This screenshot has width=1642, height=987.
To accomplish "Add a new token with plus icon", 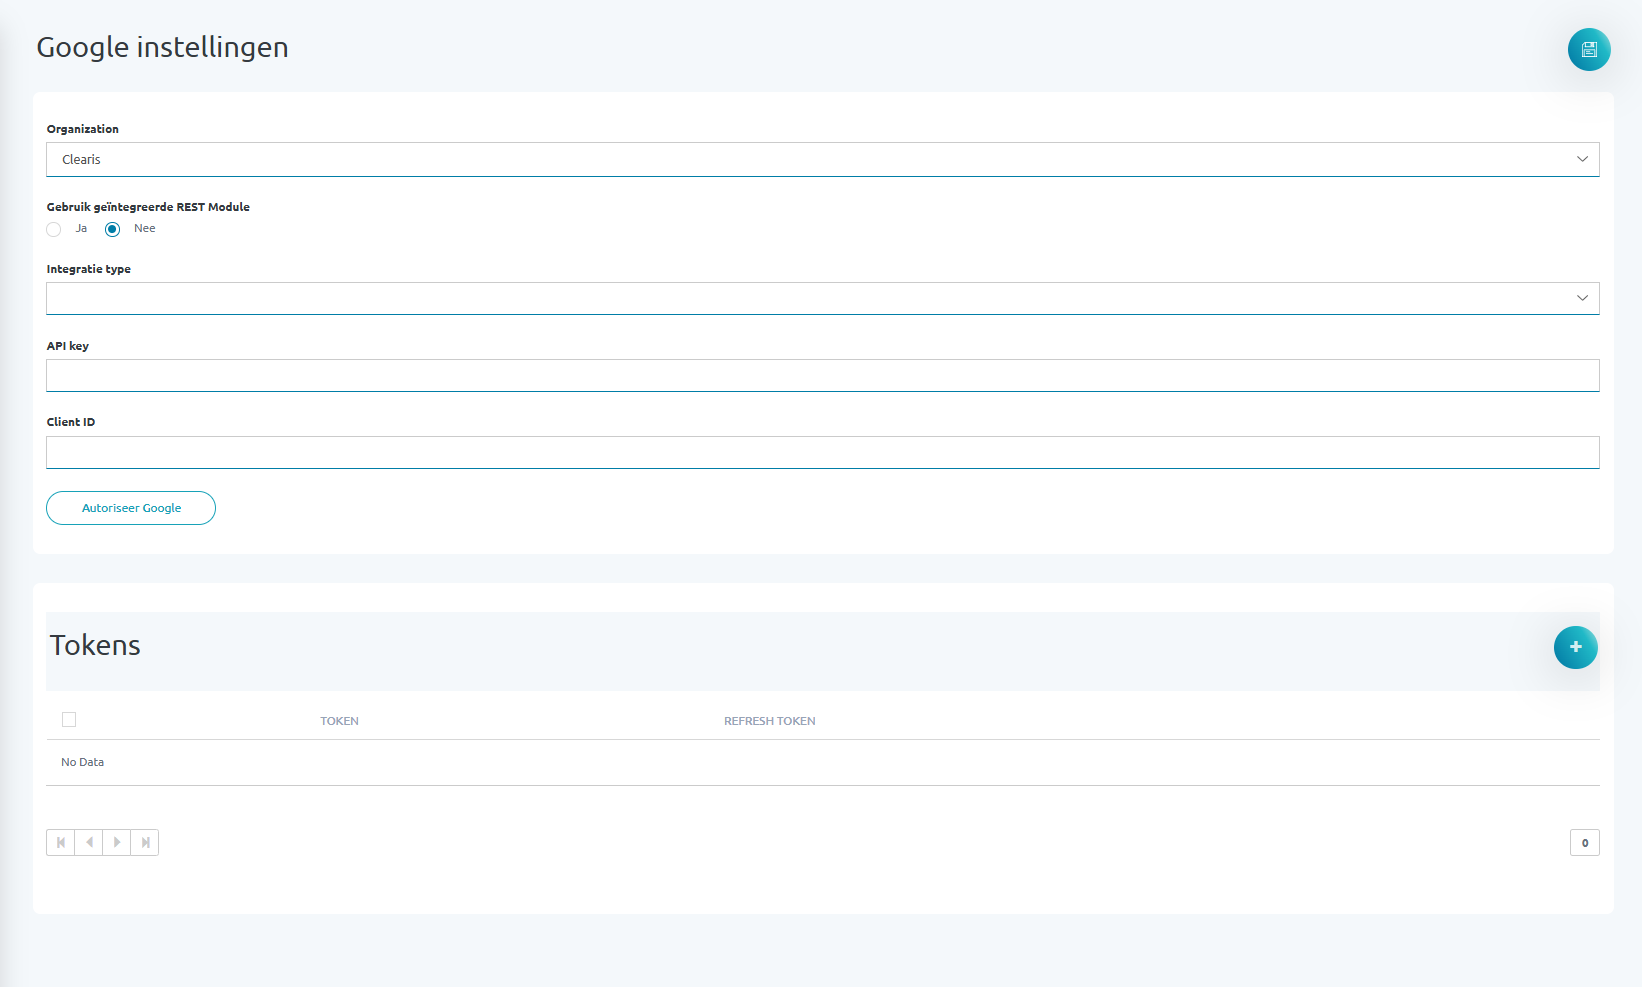I will click(1575, 647).
